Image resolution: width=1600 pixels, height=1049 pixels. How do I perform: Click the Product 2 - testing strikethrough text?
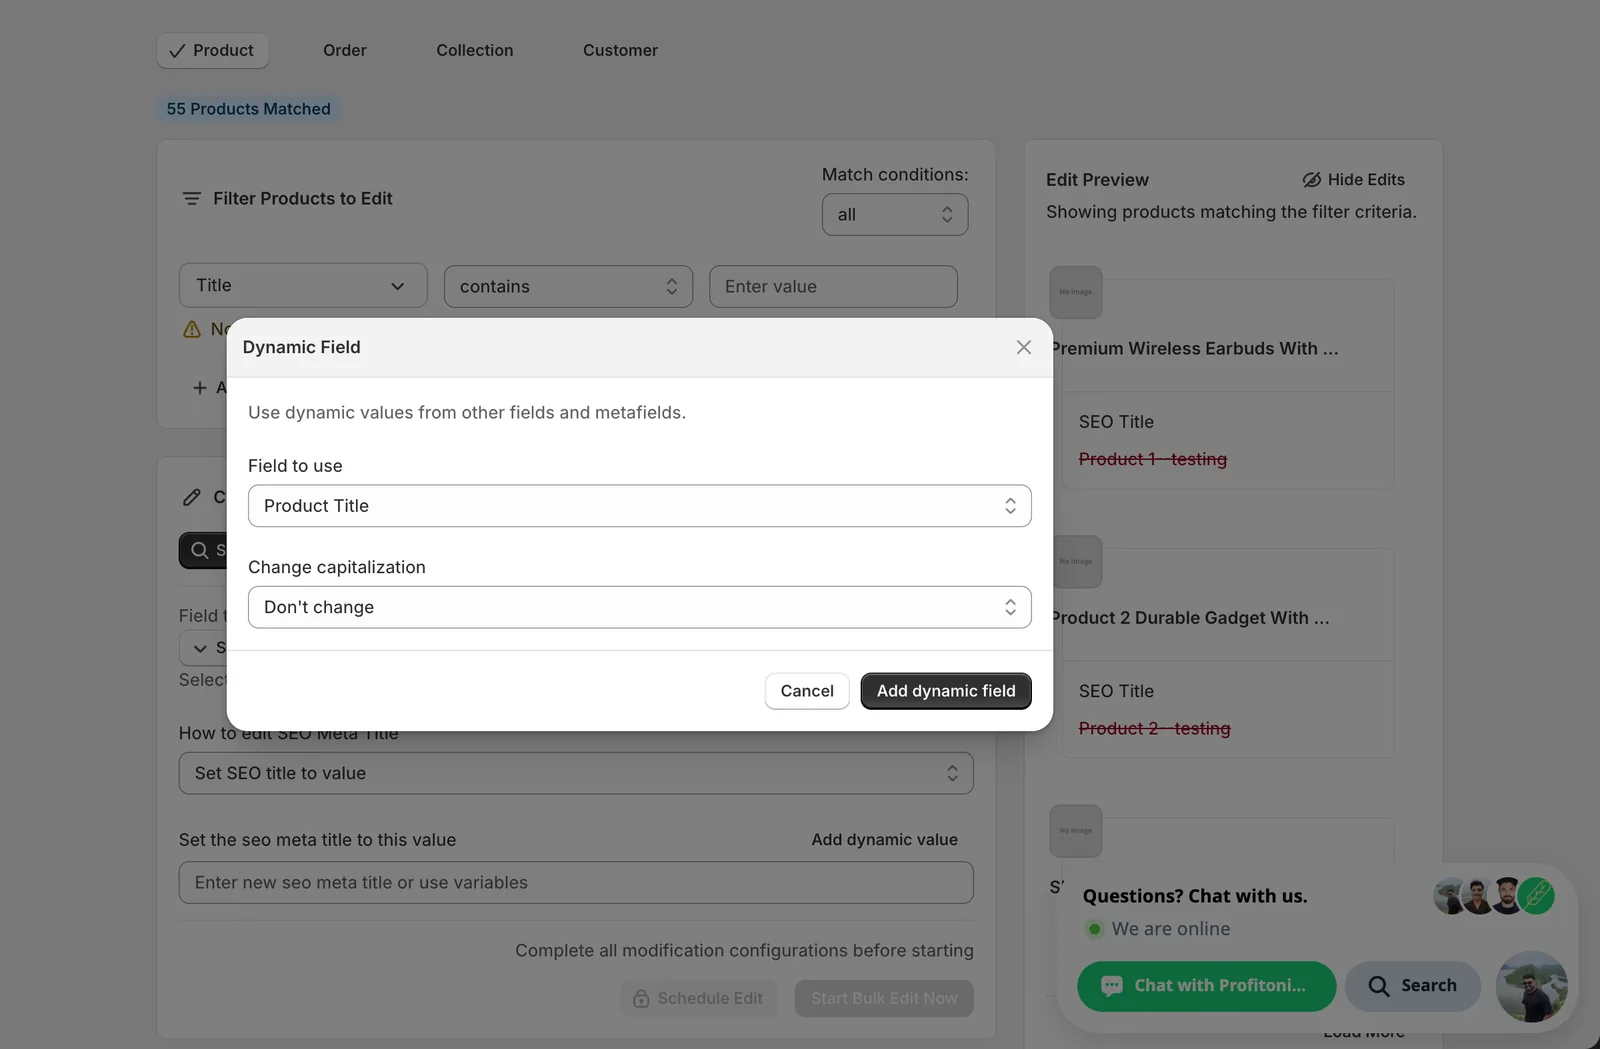[x=1154, y=729]
